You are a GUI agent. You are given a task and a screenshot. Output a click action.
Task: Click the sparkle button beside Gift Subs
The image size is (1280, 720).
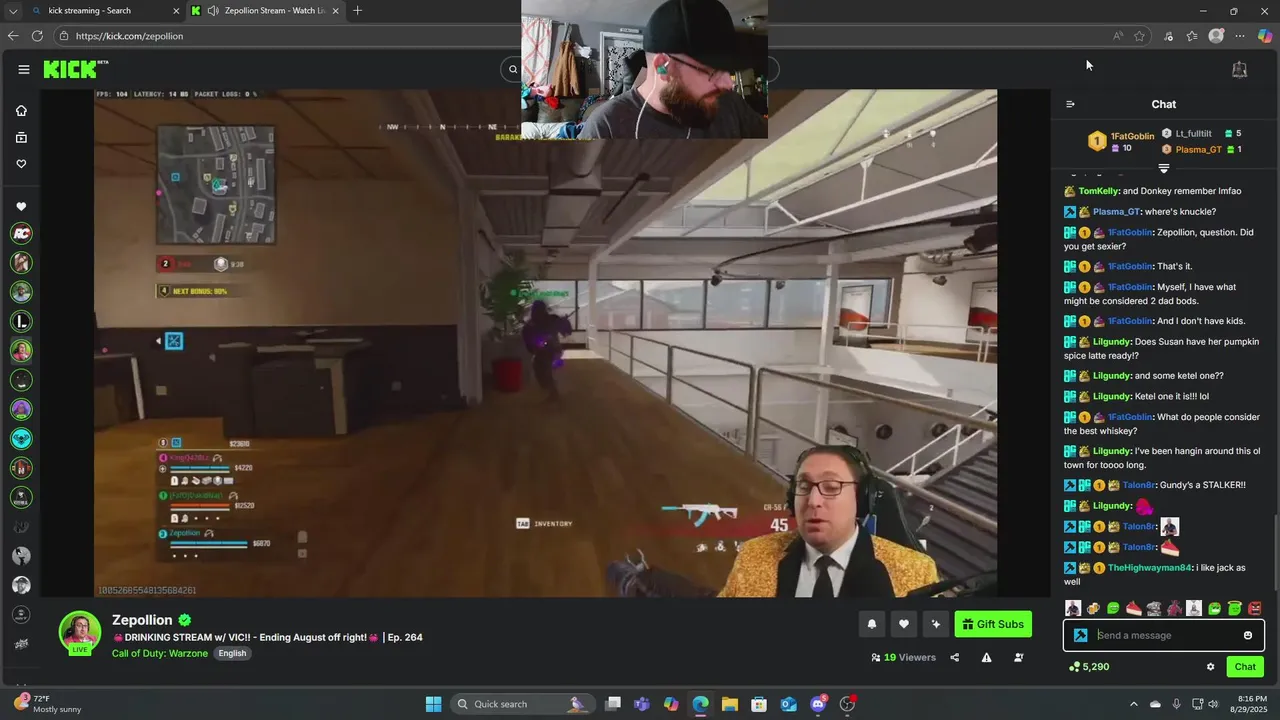point(935,624)
